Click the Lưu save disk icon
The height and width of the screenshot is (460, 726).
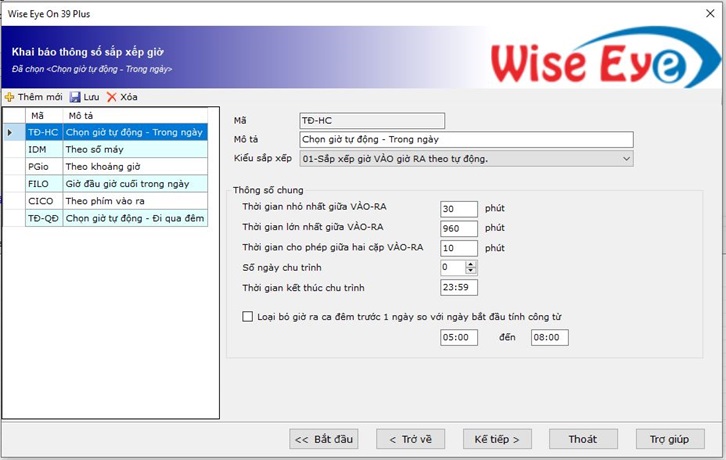coord(75,97)
